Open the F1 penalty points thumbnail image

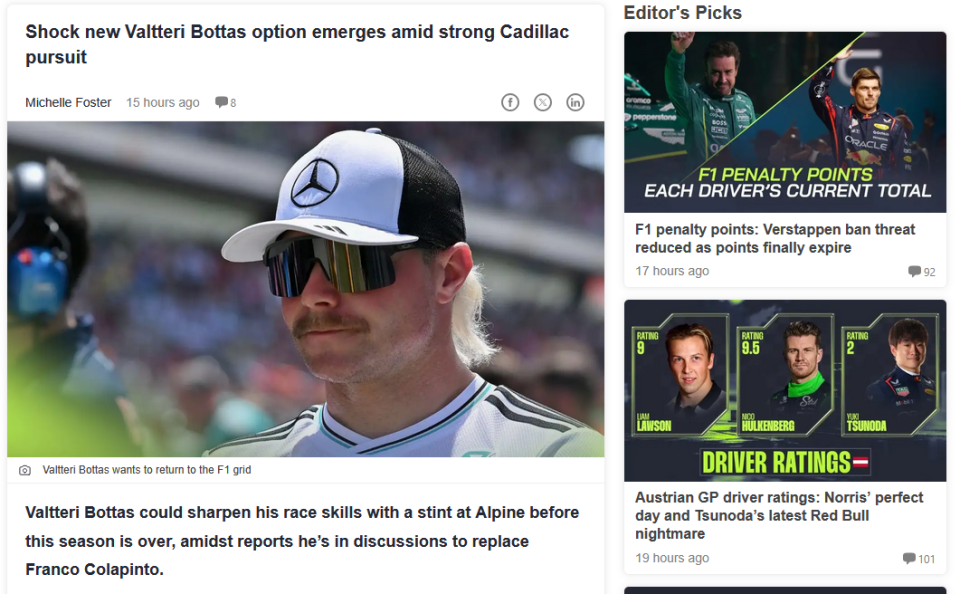(785, 122)
